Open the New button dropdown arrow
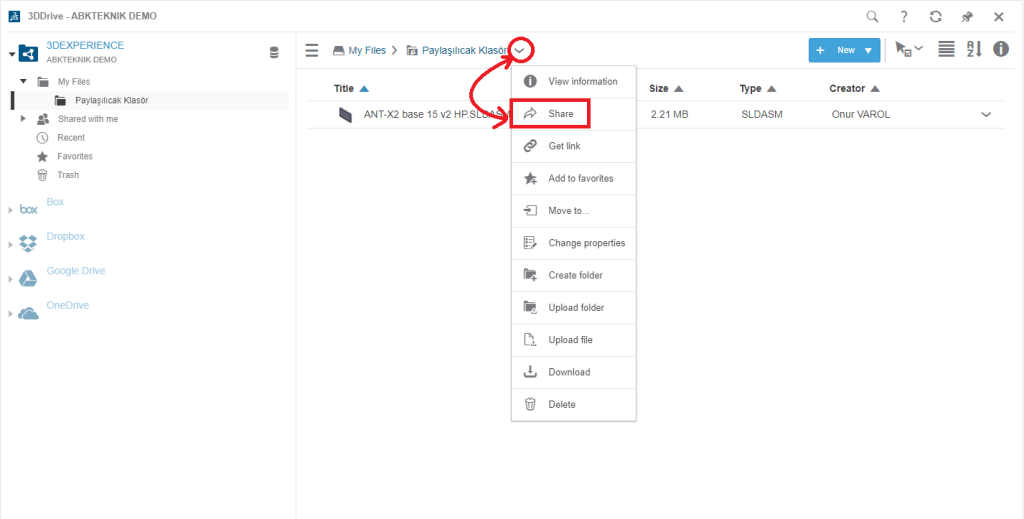The width and height of the screenshot is (1024, 519). [869, 50]
